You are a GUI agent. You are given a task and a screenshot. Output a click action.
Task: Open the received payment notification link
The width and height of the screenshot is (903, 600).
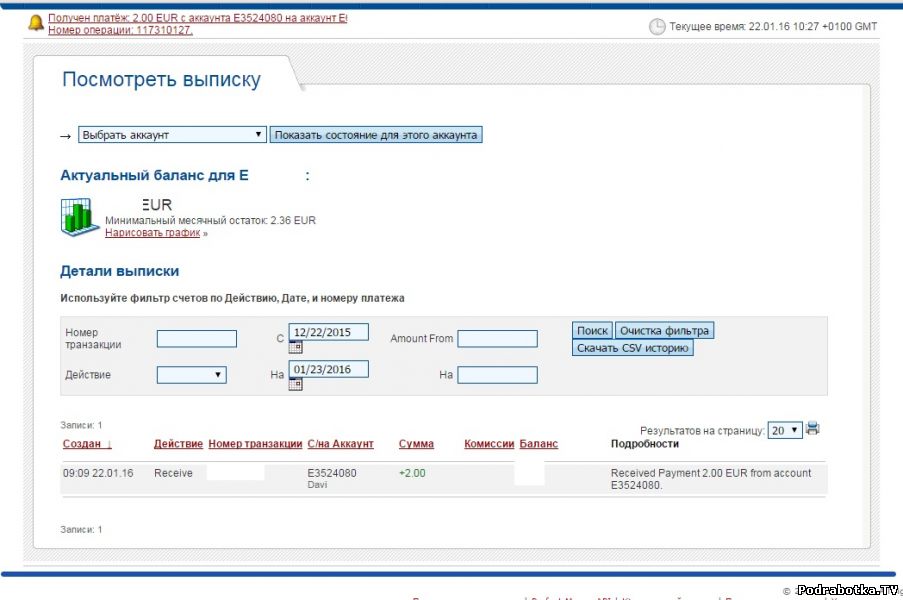[x=197, y=19]
